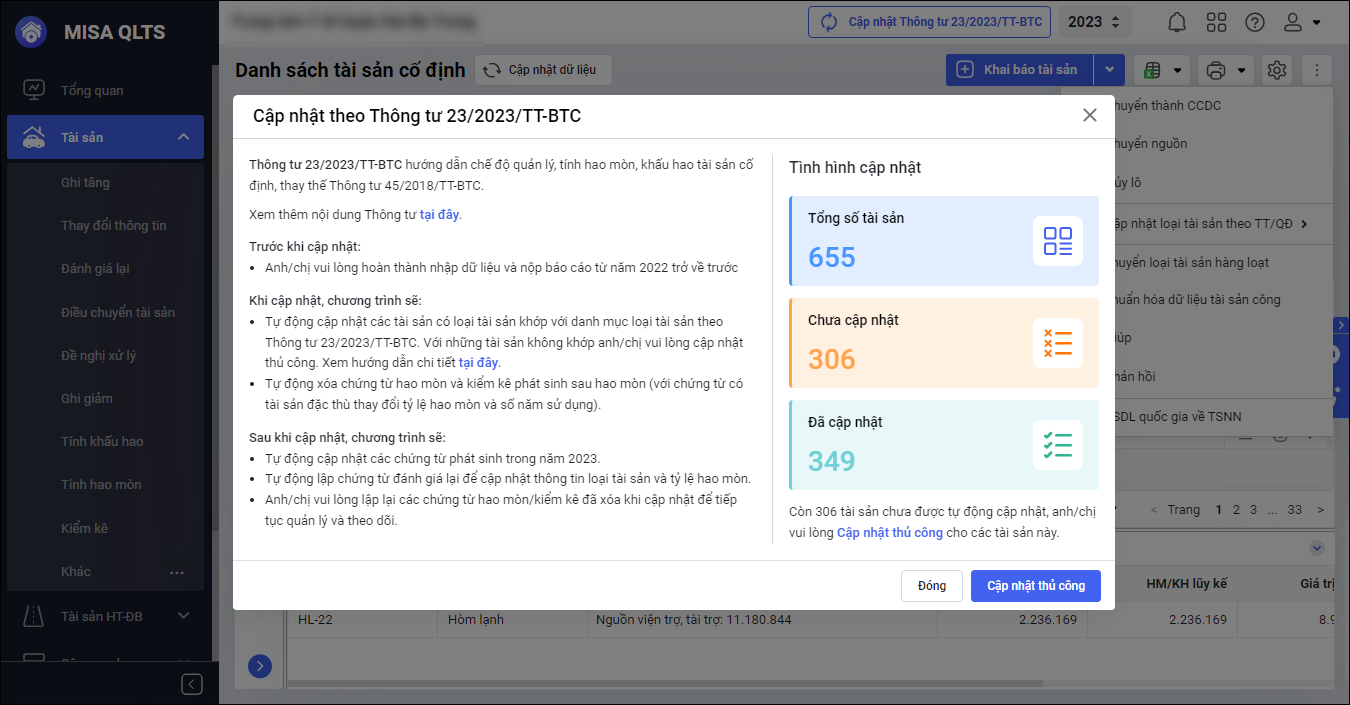Click the Đã cập nhật 349 card
The height and width of the screenshot is (705, 1350).
point(944,445)
